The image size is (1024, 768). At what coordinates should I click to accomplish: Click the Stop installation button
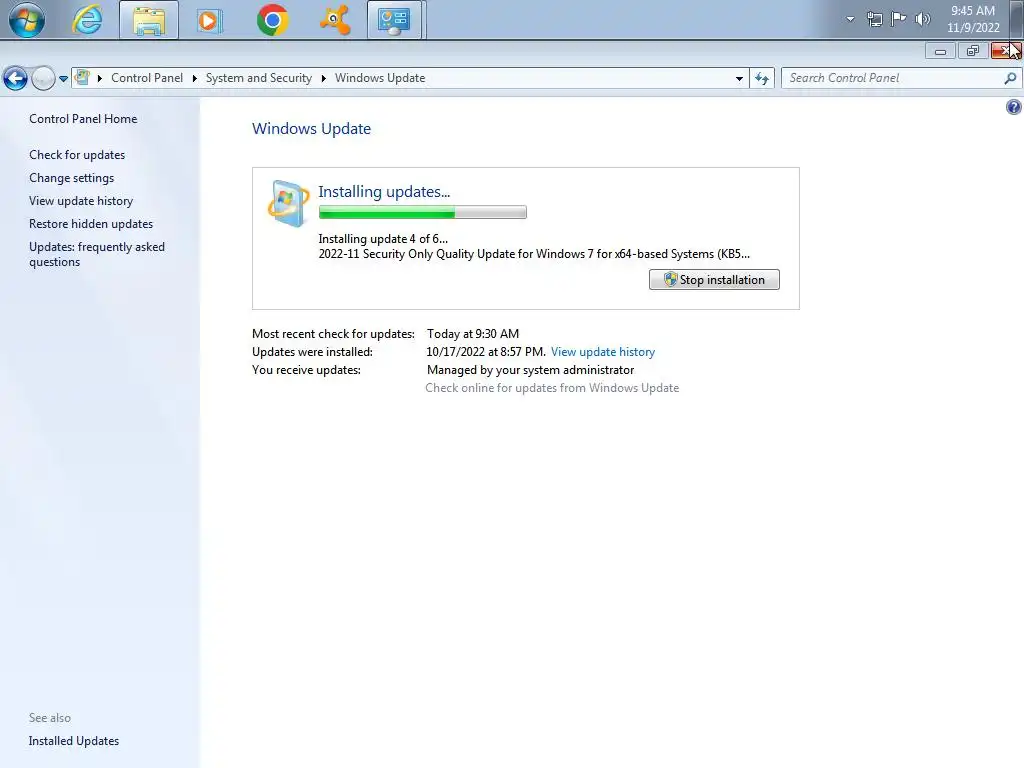pos(714,280)
